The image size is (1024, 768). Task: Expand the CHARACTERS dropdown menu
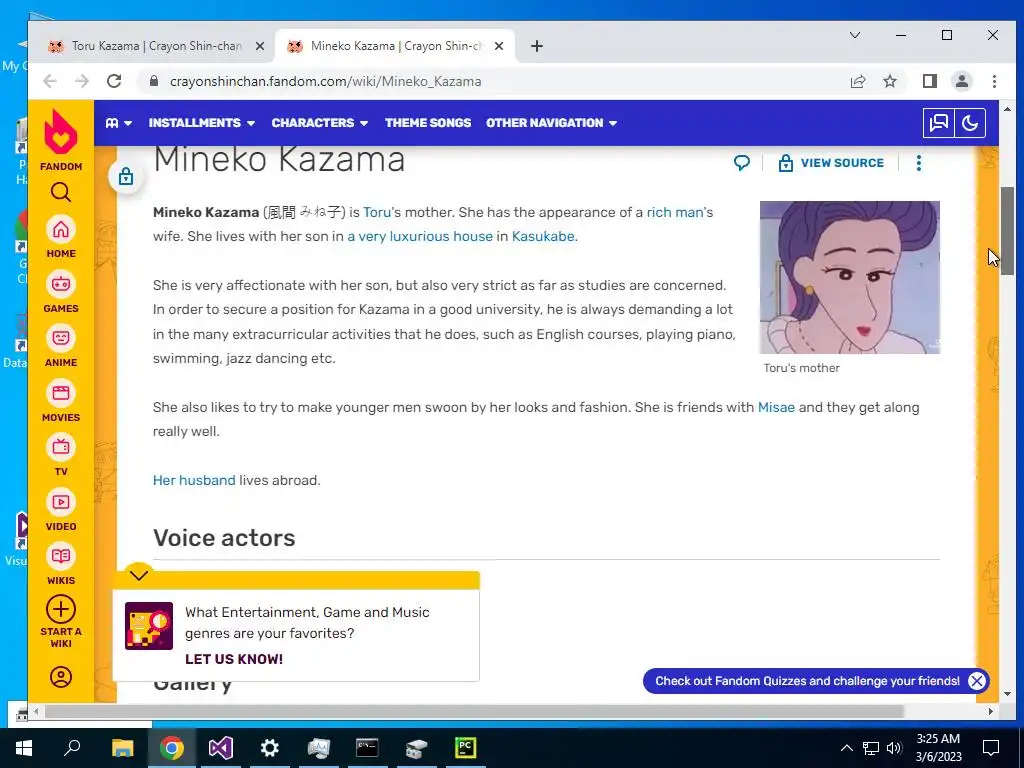point(320,123)
